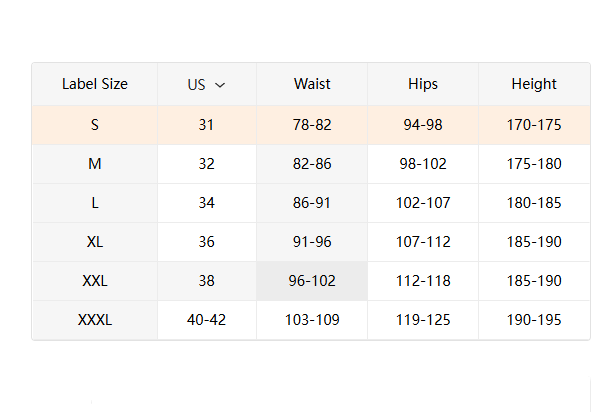
Task: Select the XXXL label size row
Action: click(95, 320)
